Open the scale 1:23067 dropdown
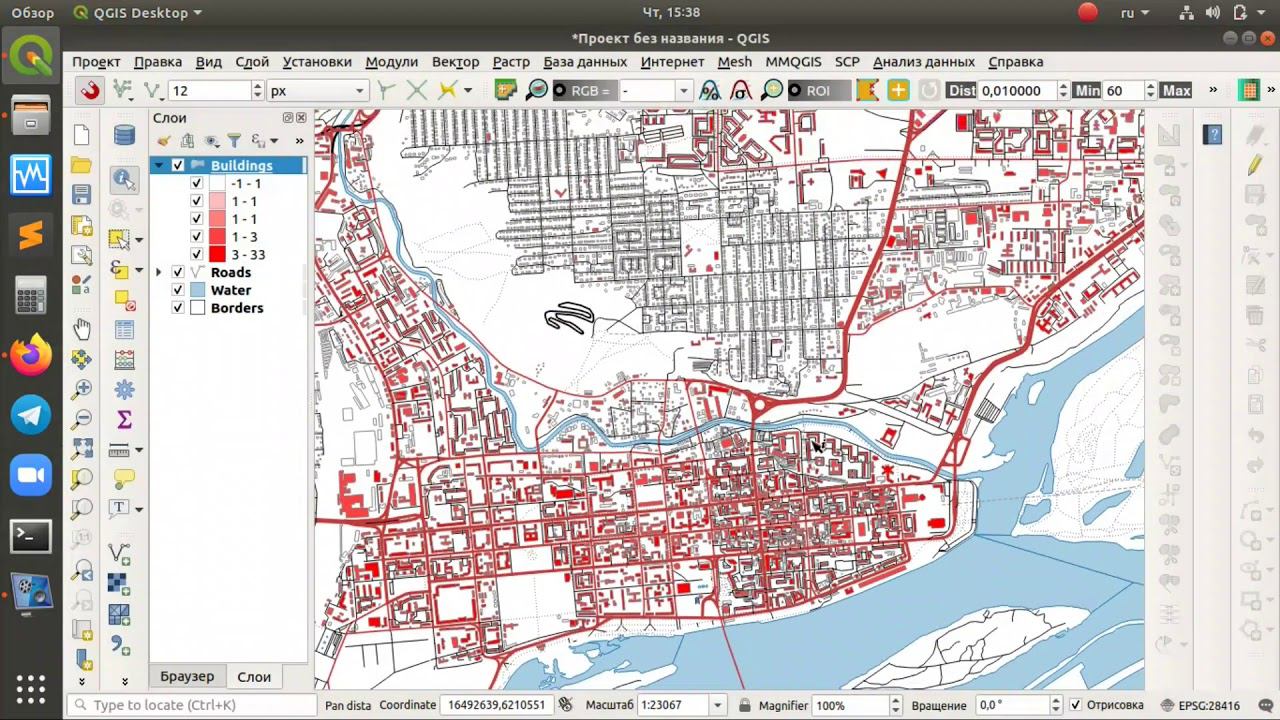The image size is (1280, 720). coord(717,705)
